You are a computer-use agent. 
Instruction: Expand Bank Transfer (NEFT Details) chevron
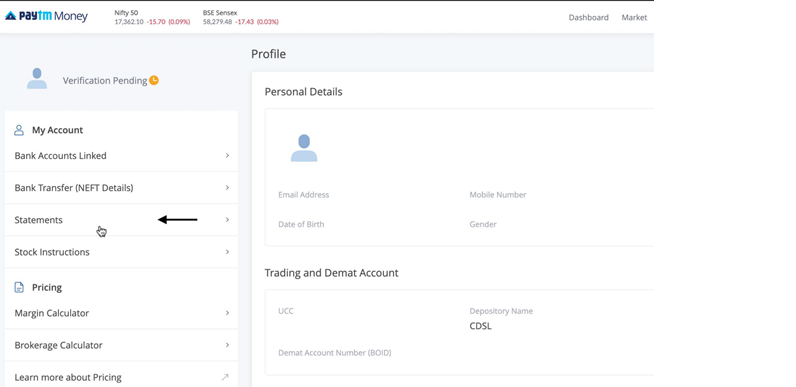(x=227, y=187)
